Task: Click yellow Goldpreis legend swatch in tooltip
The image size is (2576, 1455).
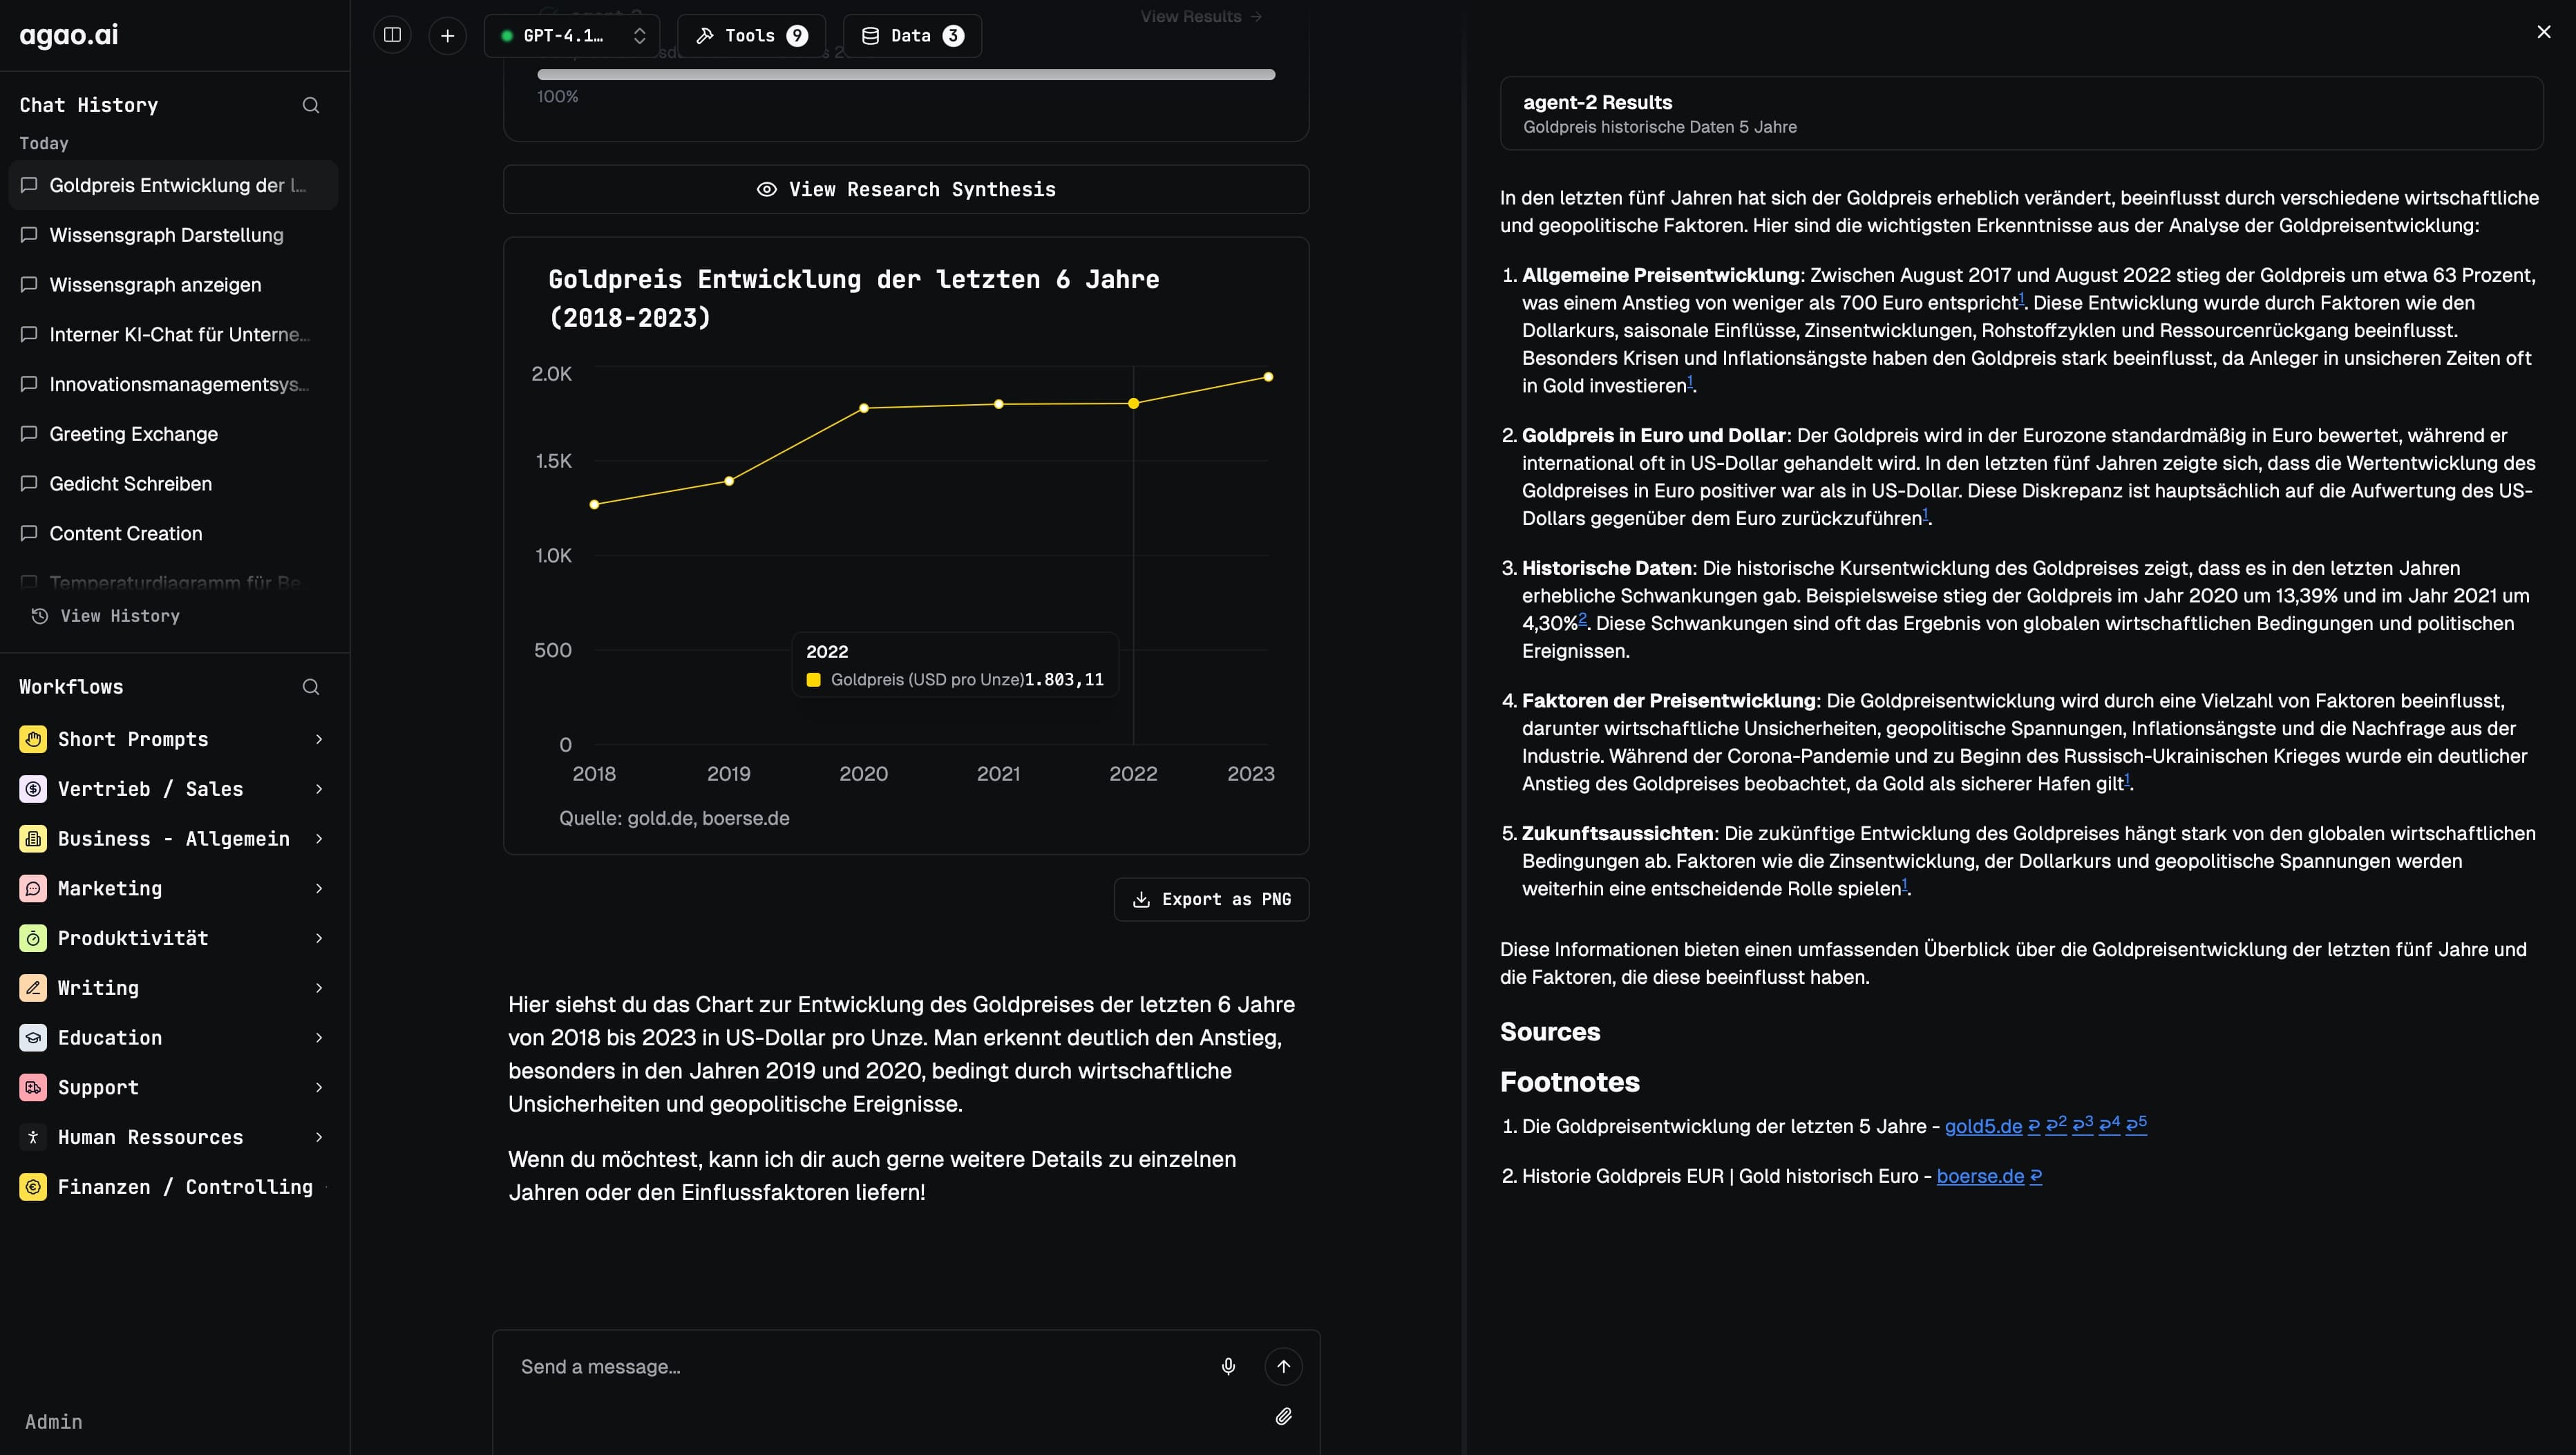Action: click(x=814, y=680)
